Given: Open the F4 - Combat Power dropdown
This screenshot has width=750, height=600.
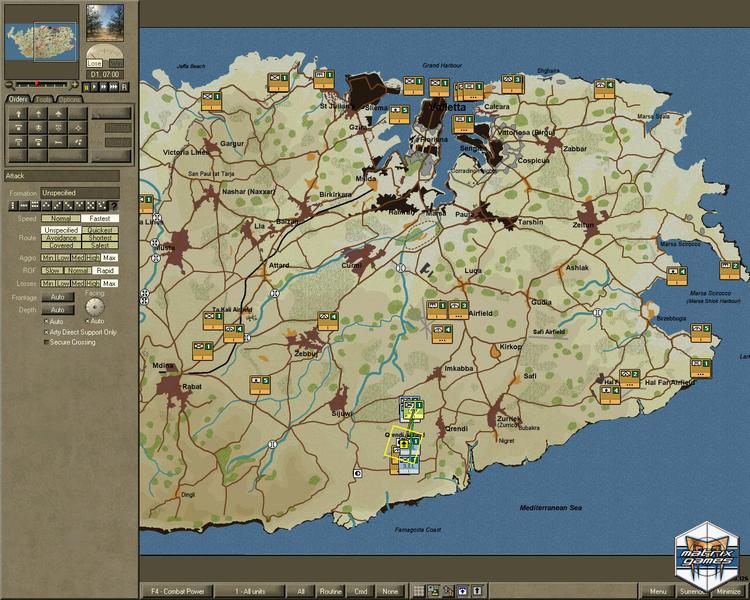Looking at the screenshot, I should [176, 591].
